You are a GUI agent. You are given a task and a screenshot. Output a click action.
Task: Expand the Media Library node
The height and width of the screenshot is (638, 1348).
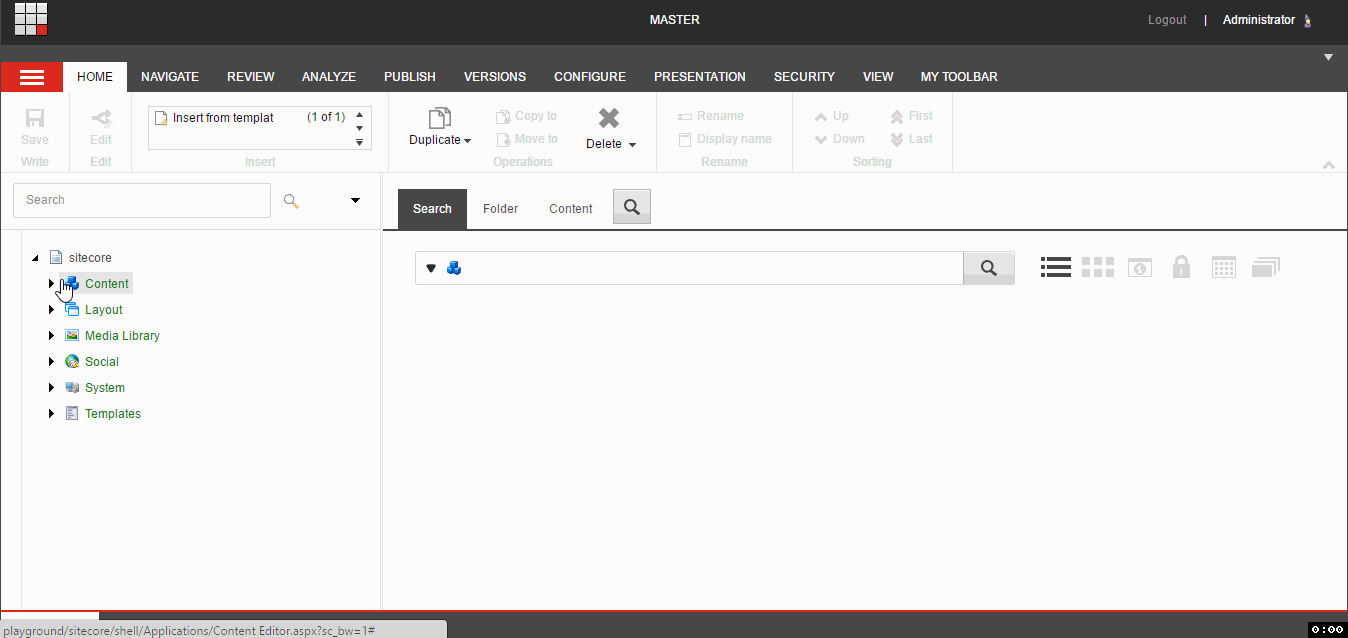pos(51,336)
